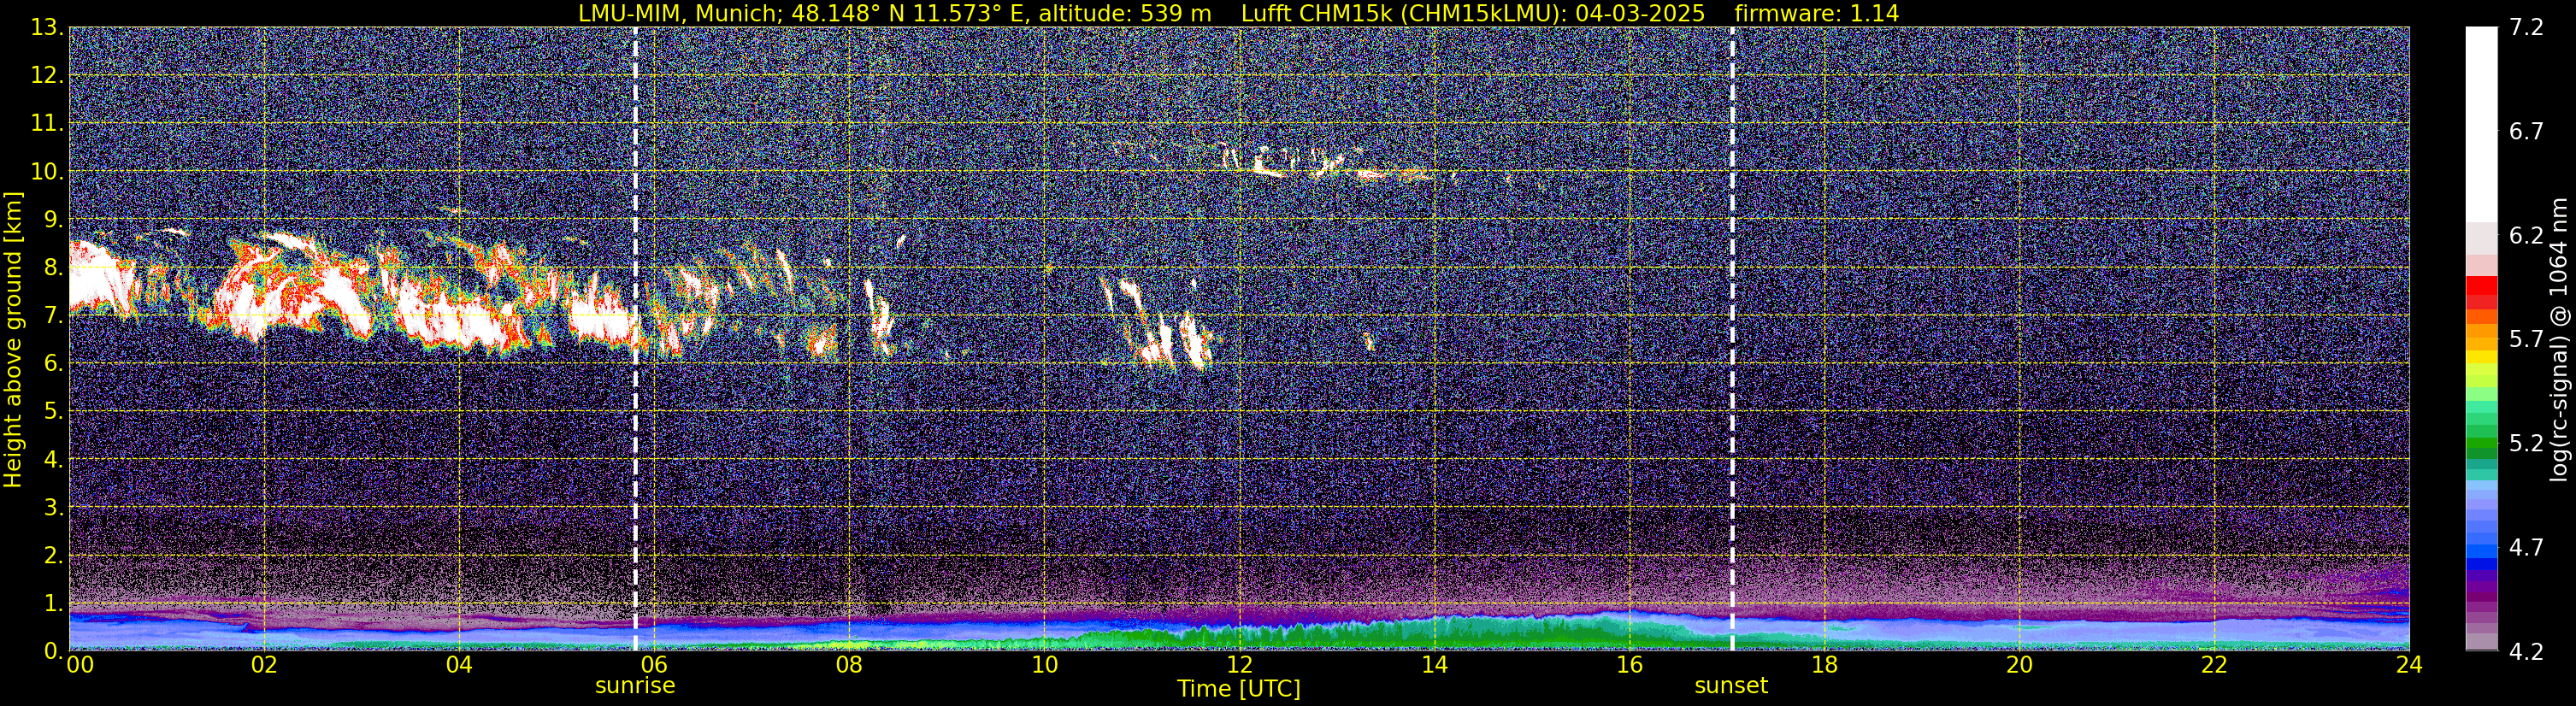The height and width of the screenshot is (706, 2576).
Task: Click the colorbar tick value '4.7'
Action: click(2526, 547)
